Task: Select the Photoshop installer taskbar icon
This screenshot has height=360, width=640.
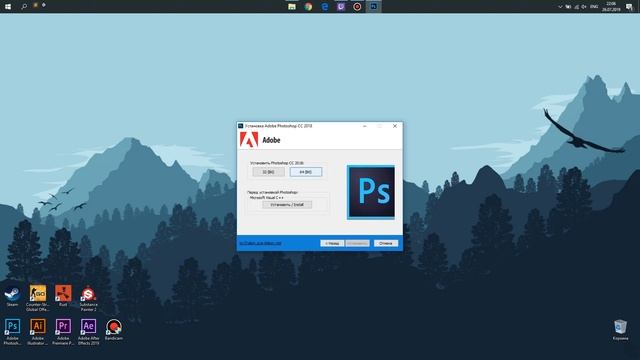Action: point(373,7)
